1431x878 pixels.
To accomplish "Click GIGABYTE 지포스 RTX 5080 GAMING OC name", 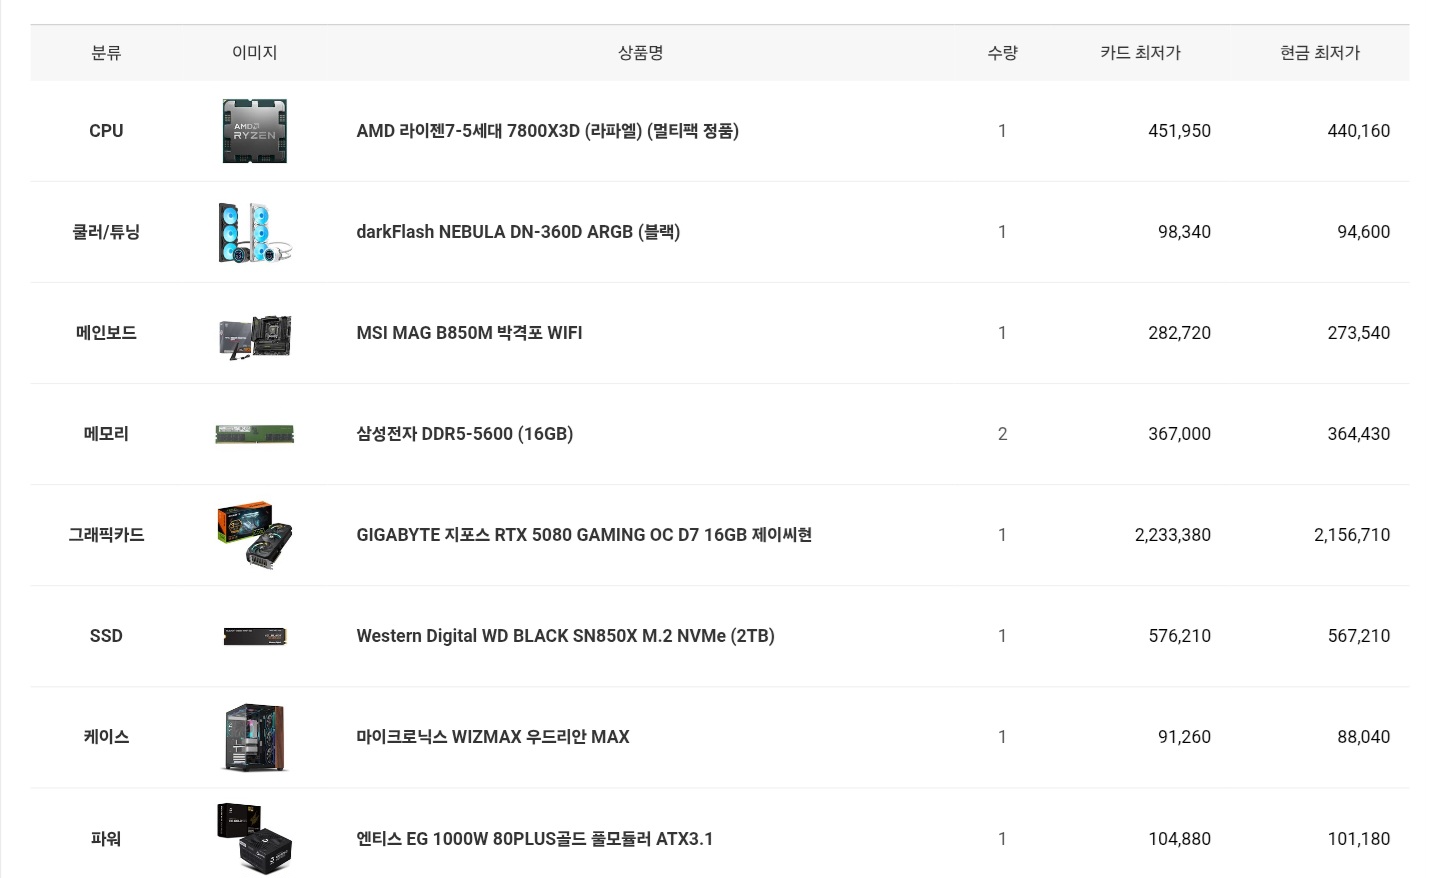I will point(584,535).
